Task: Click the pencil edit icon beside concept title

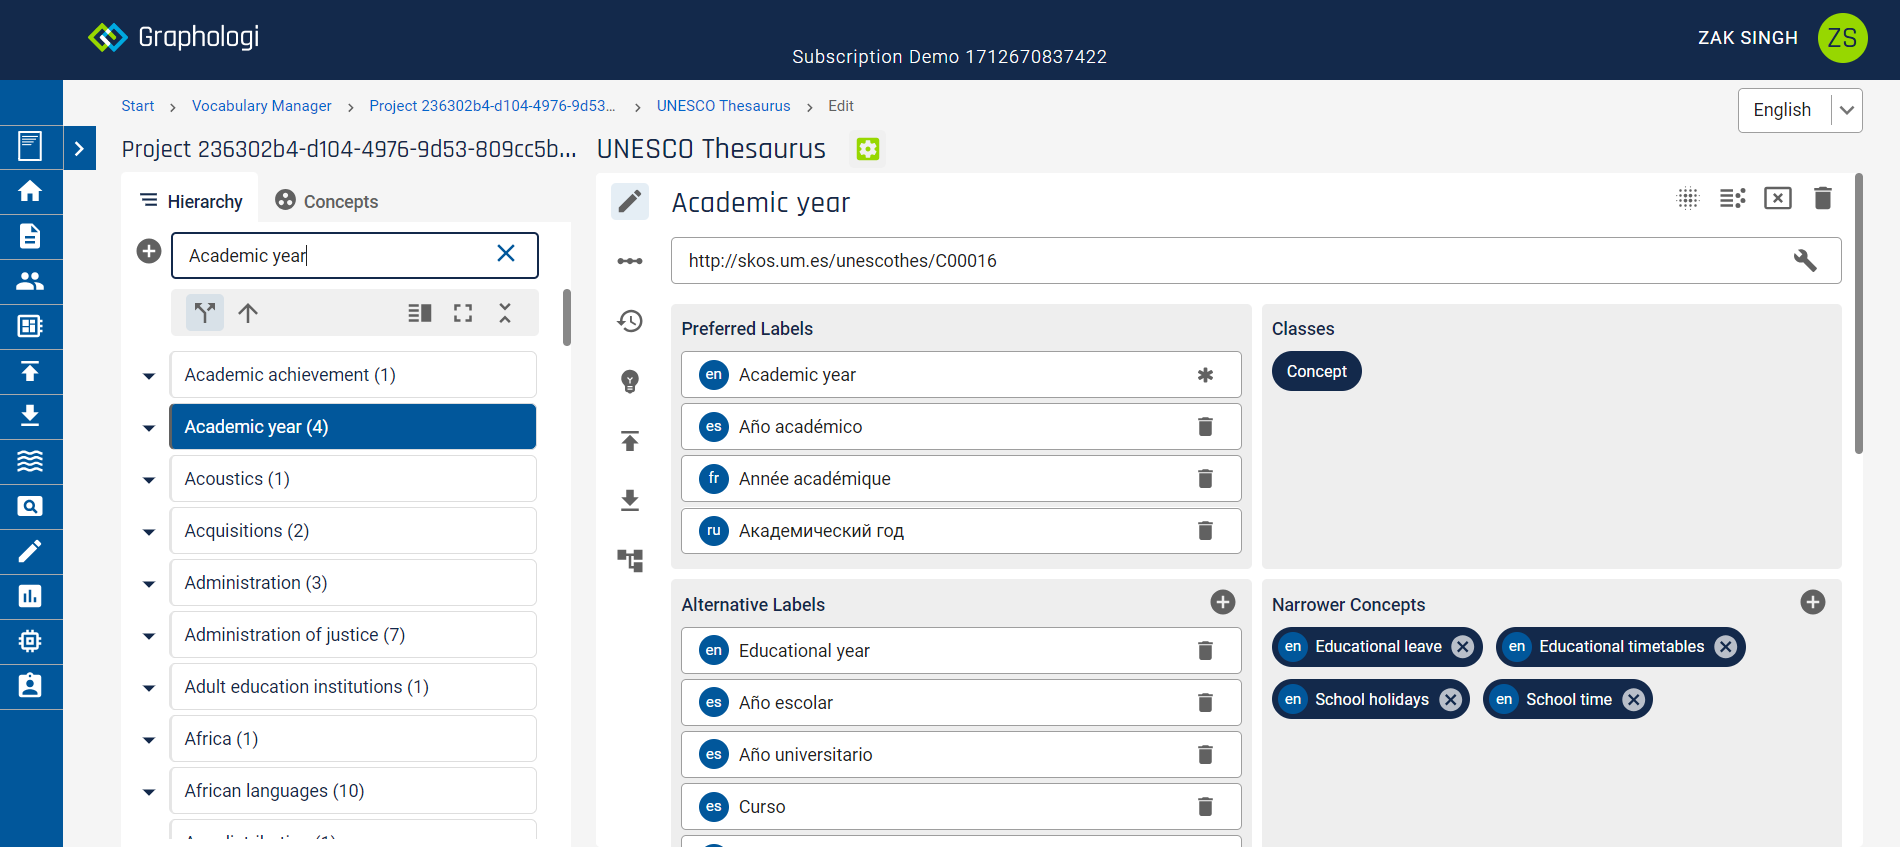Action: click(x=630, y=202)
